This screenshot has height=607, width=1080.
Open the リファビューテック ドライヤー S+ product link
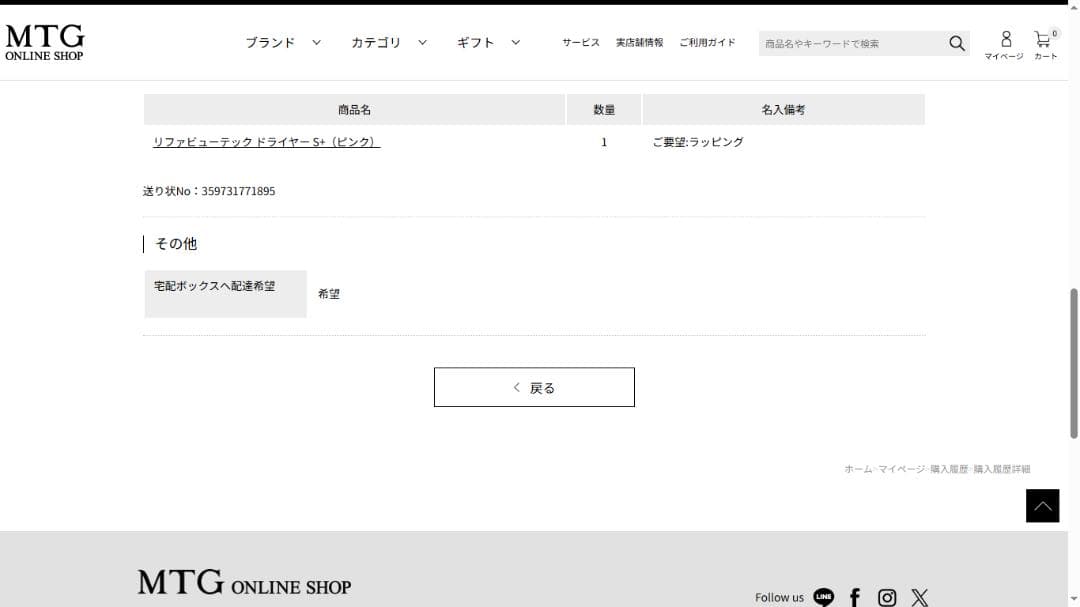pos(265,142)
